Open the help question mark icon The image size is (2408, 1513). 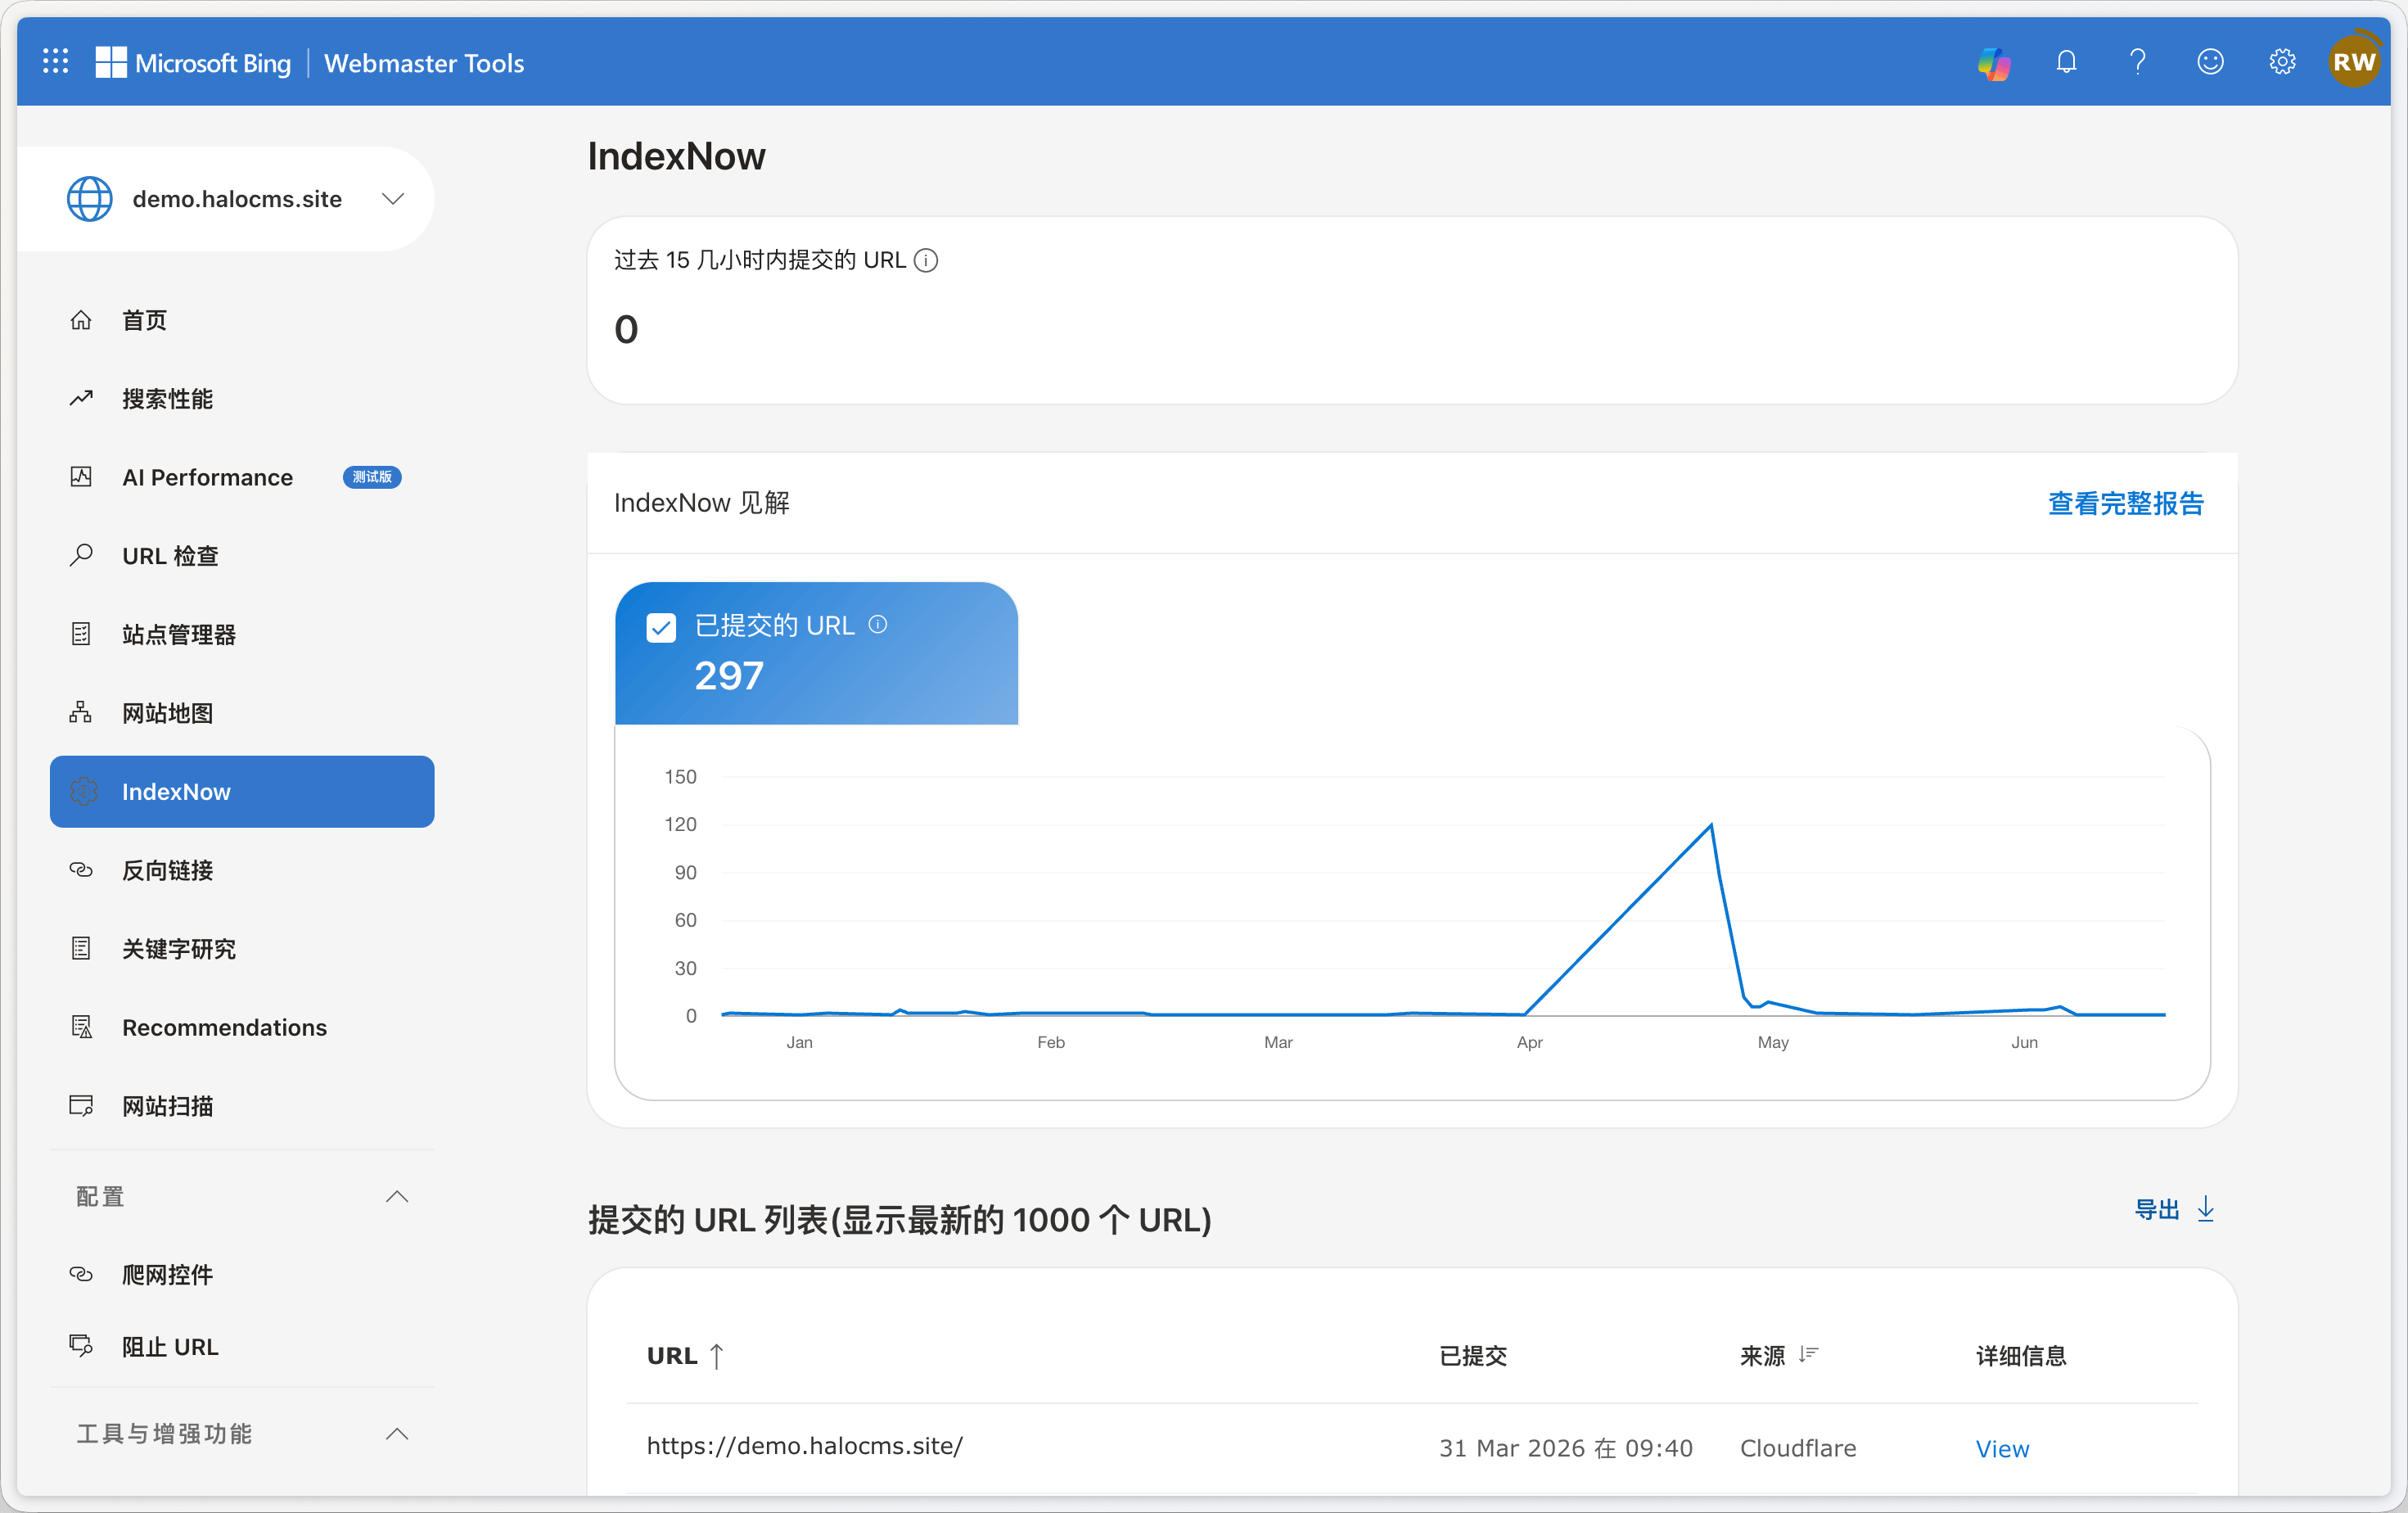(2138, 63)
